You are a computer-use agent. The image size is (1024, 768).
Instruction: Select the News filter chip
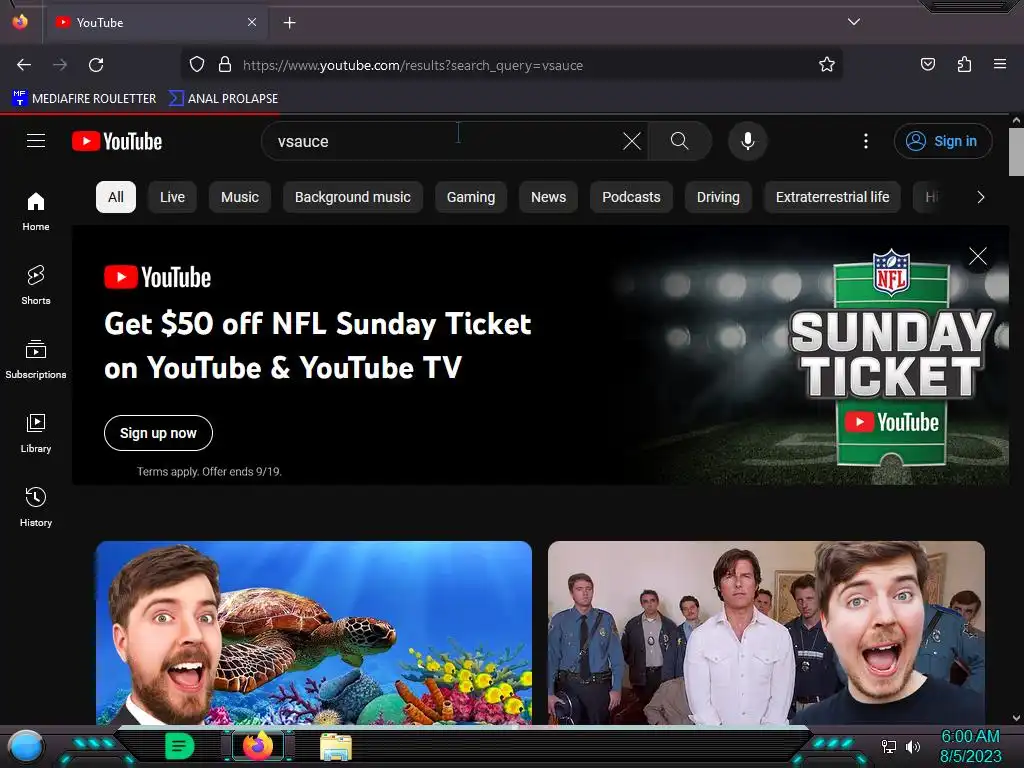point(549,197)
